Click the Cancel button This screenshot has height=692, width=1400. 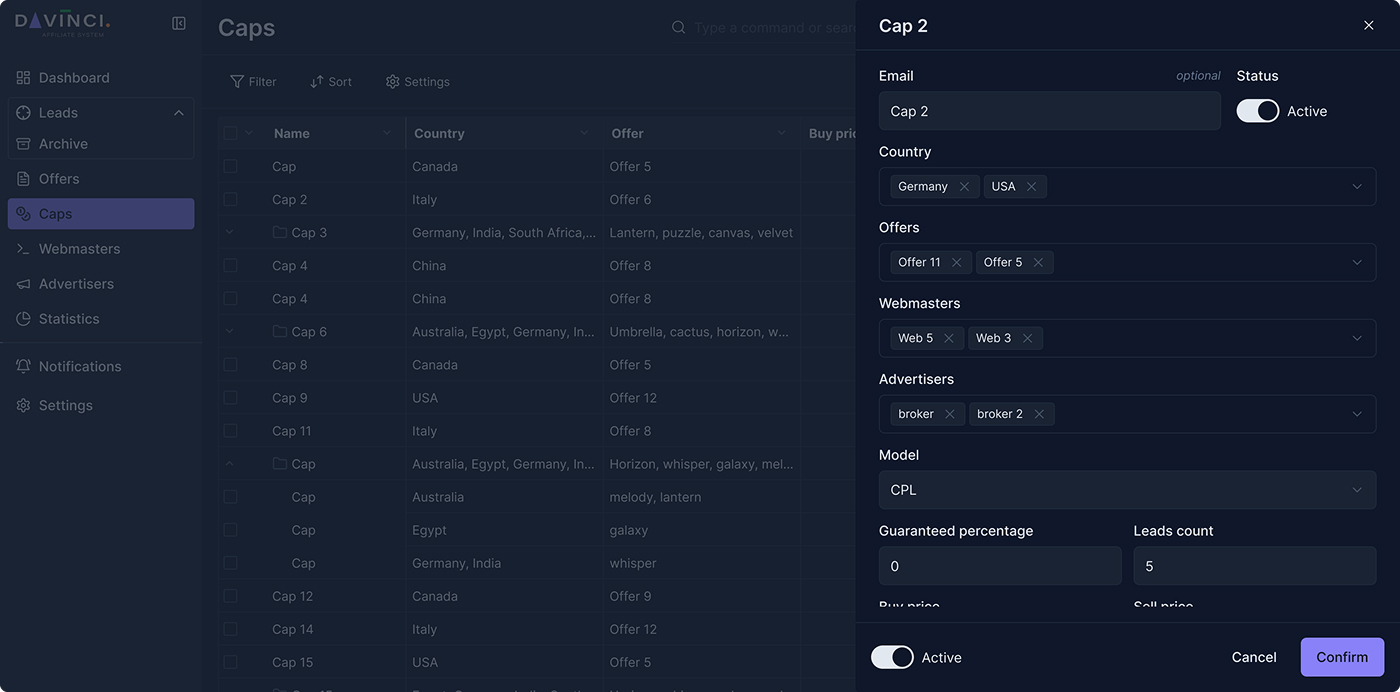1253,657
